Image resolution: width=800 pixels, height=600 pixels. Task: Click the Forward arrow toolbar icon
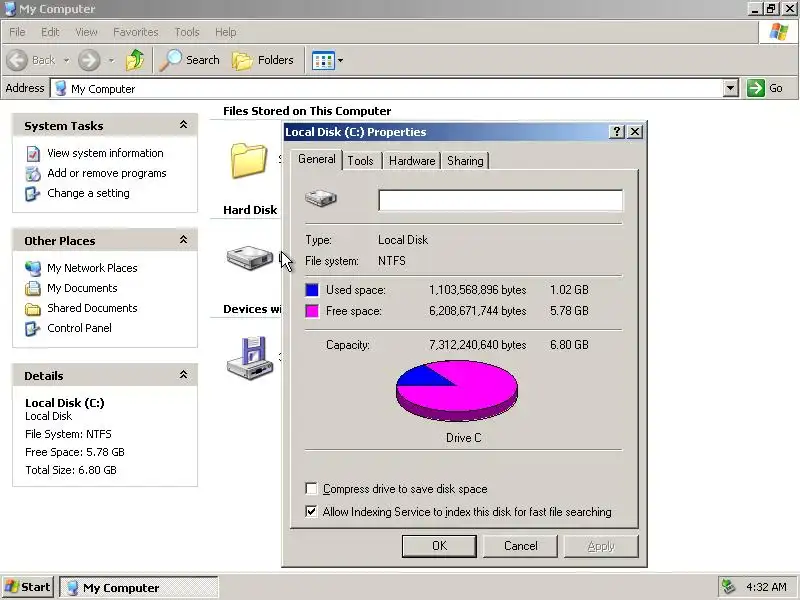pyautogui.click(x=89, y=60)
